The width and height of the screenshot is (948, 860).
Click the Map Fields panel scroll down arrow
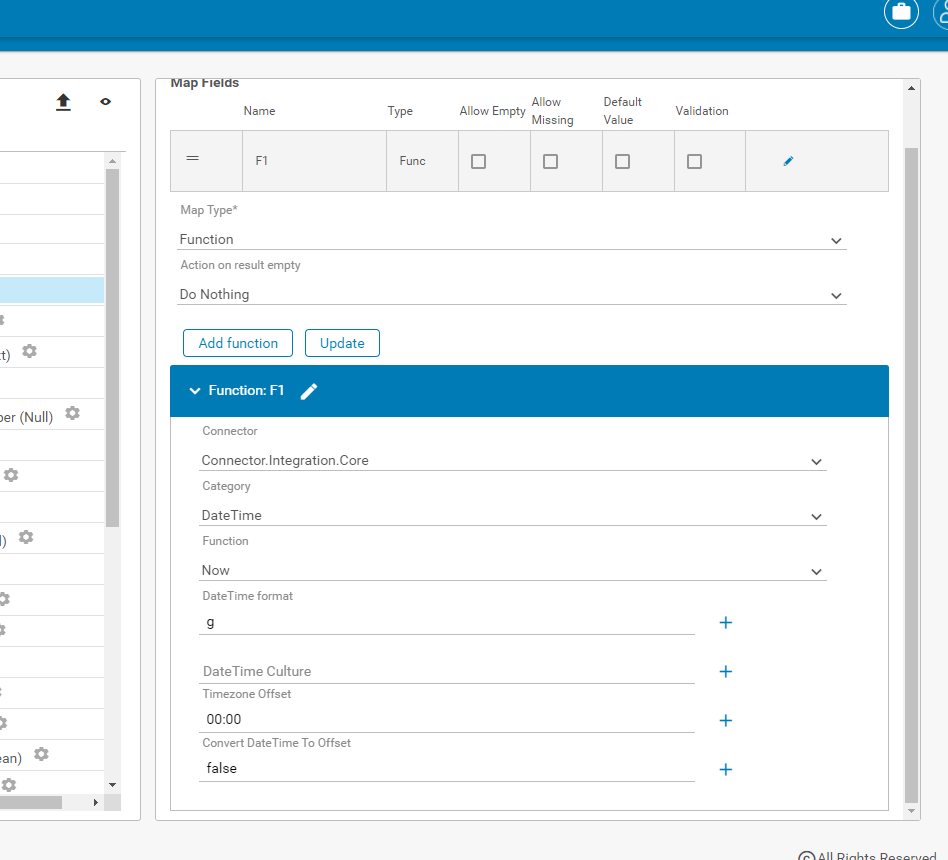(911, 811)
